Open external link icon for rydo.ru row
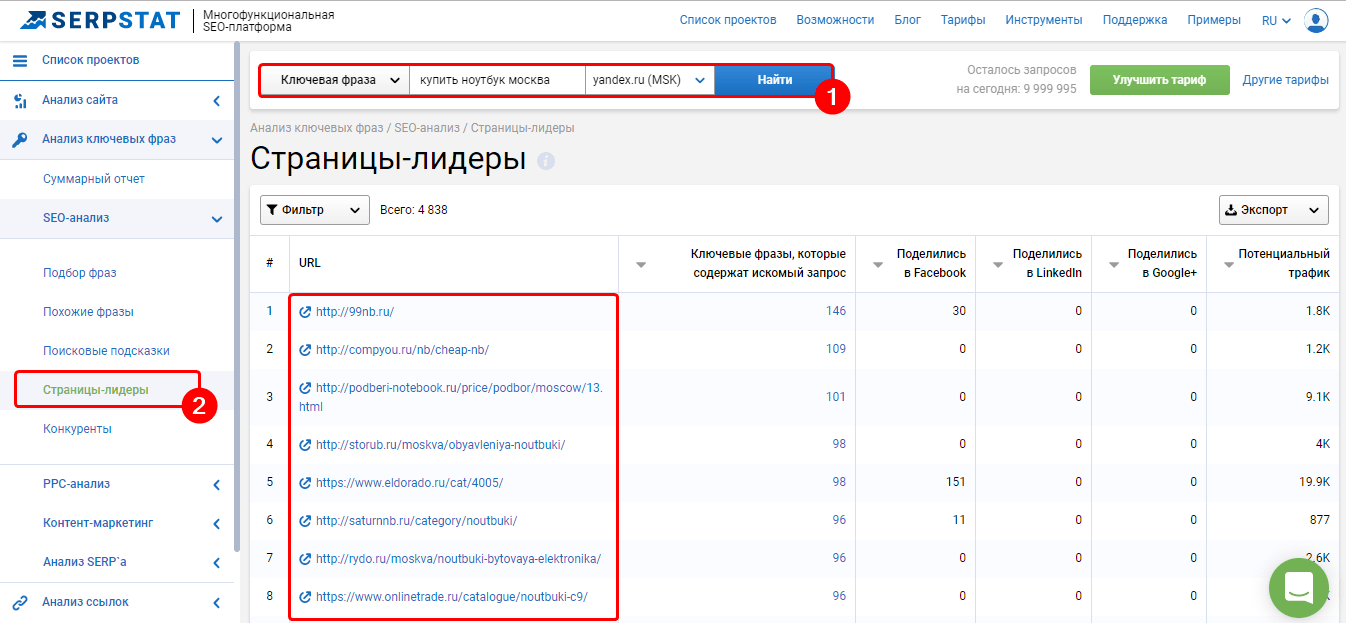The height and width of the screenshot is (623, 1346). pos(306,559)
